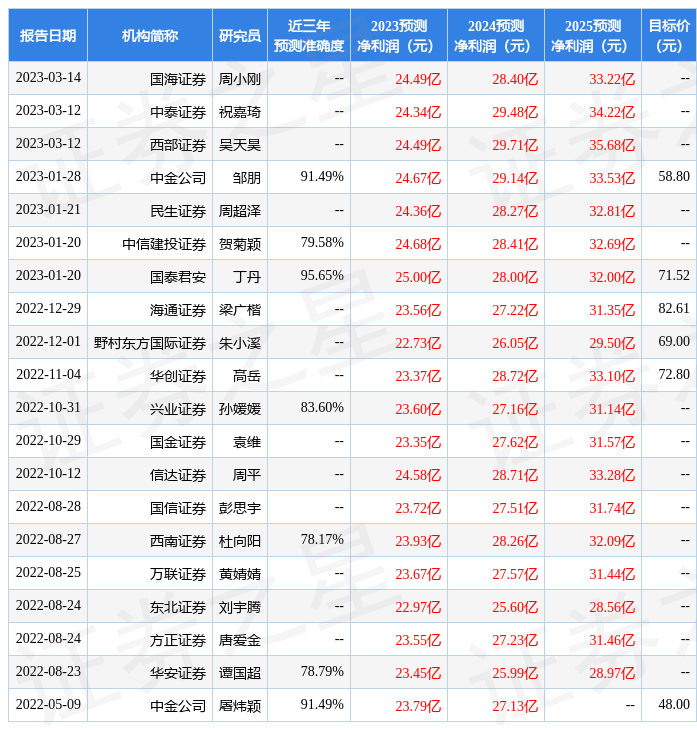Click the 2024预测净利润 column header
This screenshot has width=697, height=730.
click(x=496, y=35)
